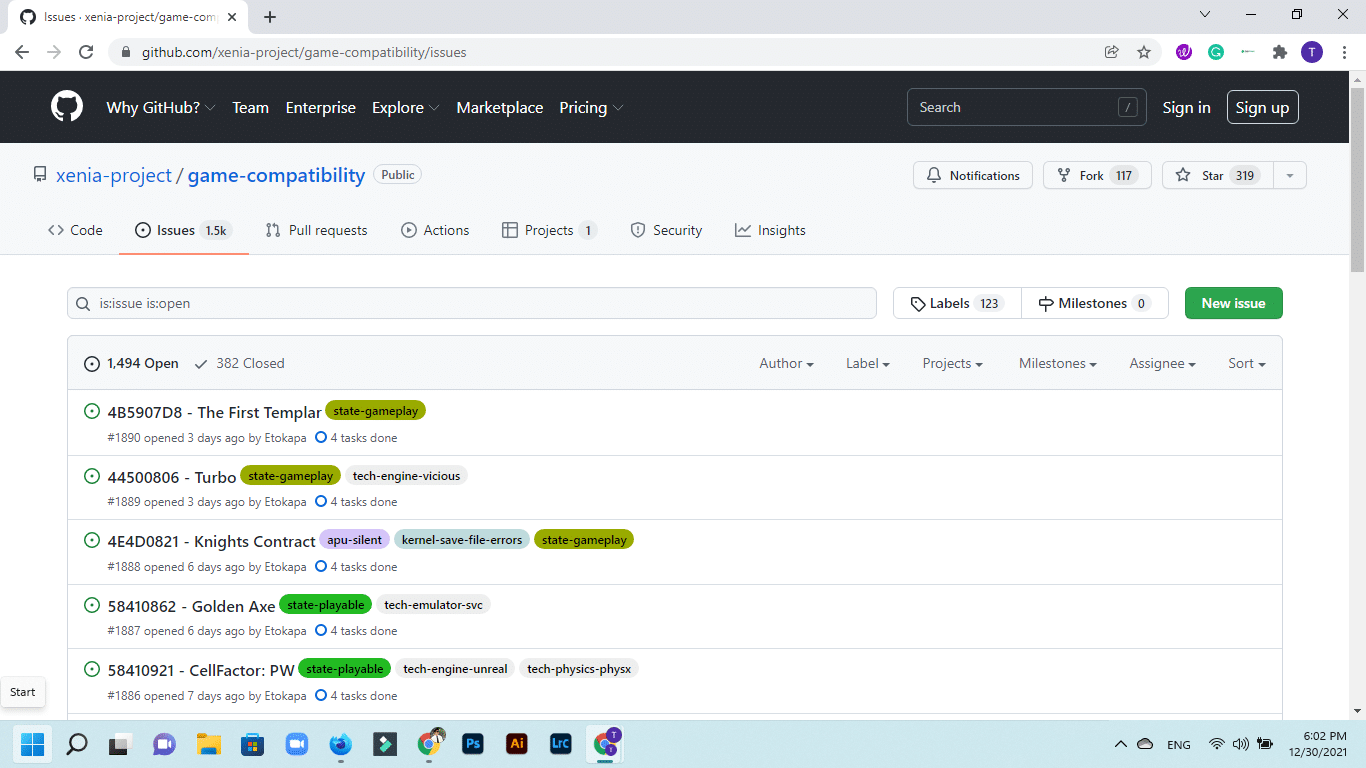Filter by Golden Axe's green state-playable label
Viewport: 1366px width, 768px height.
(325, 604)
